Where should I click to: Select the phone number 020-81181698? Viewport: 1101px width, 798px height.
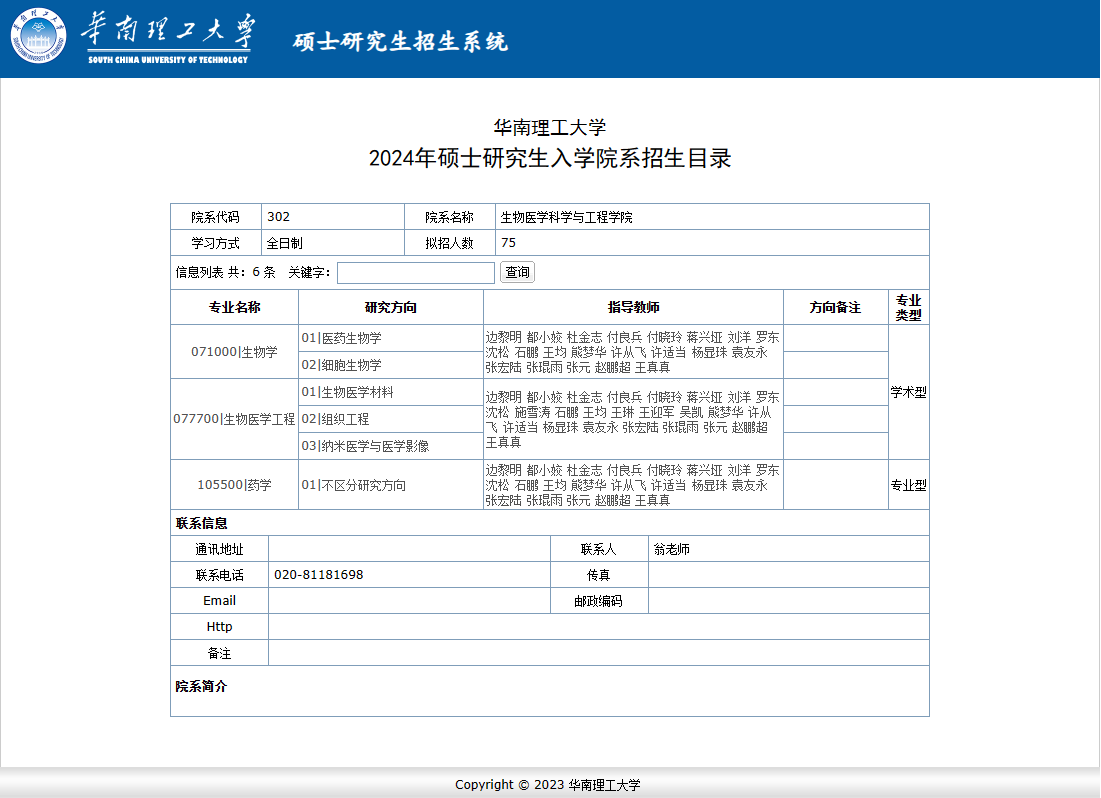click(x=319, y=575)
